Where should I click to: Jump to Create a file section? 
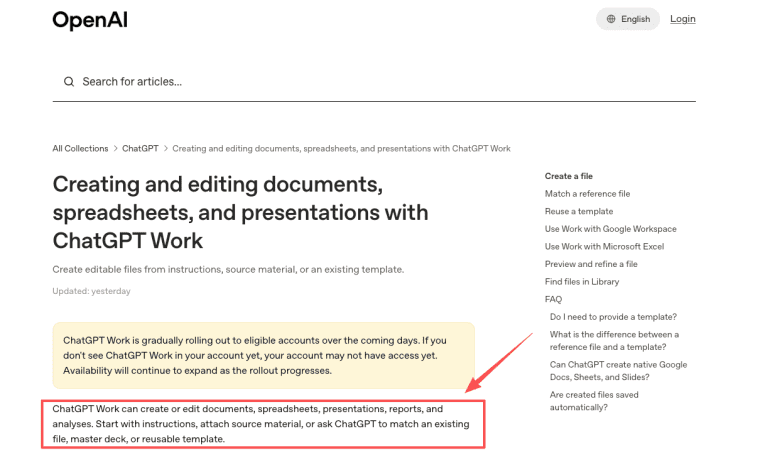[569, 176]
